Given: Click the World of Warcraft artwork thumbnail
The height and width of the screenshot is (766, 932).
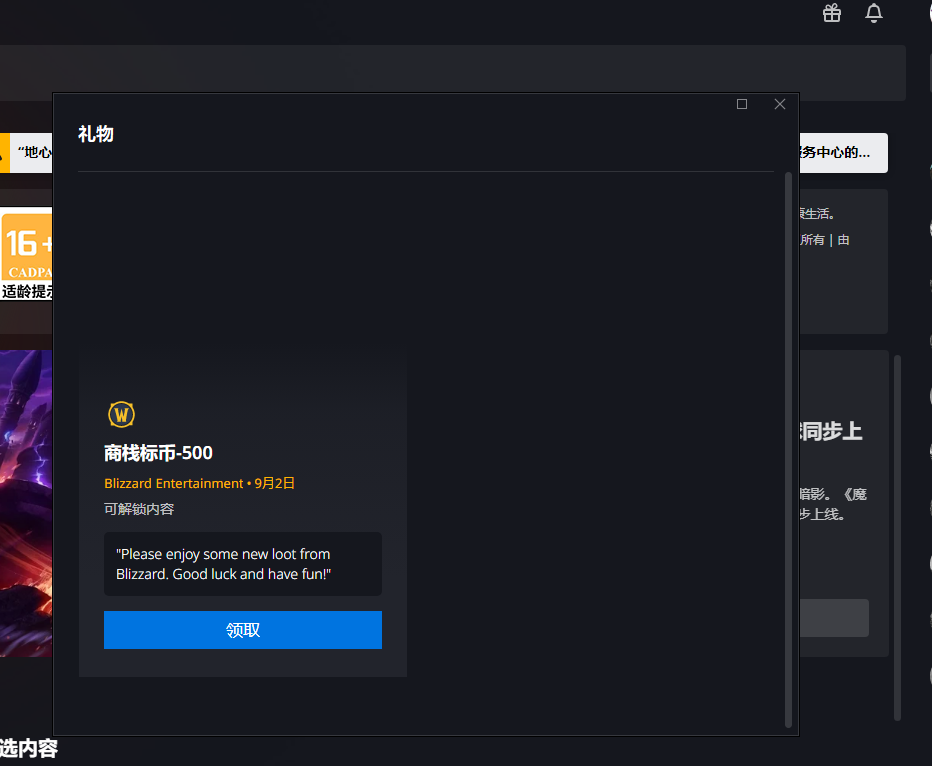Looking at the screenshot, I should (26, 502).
